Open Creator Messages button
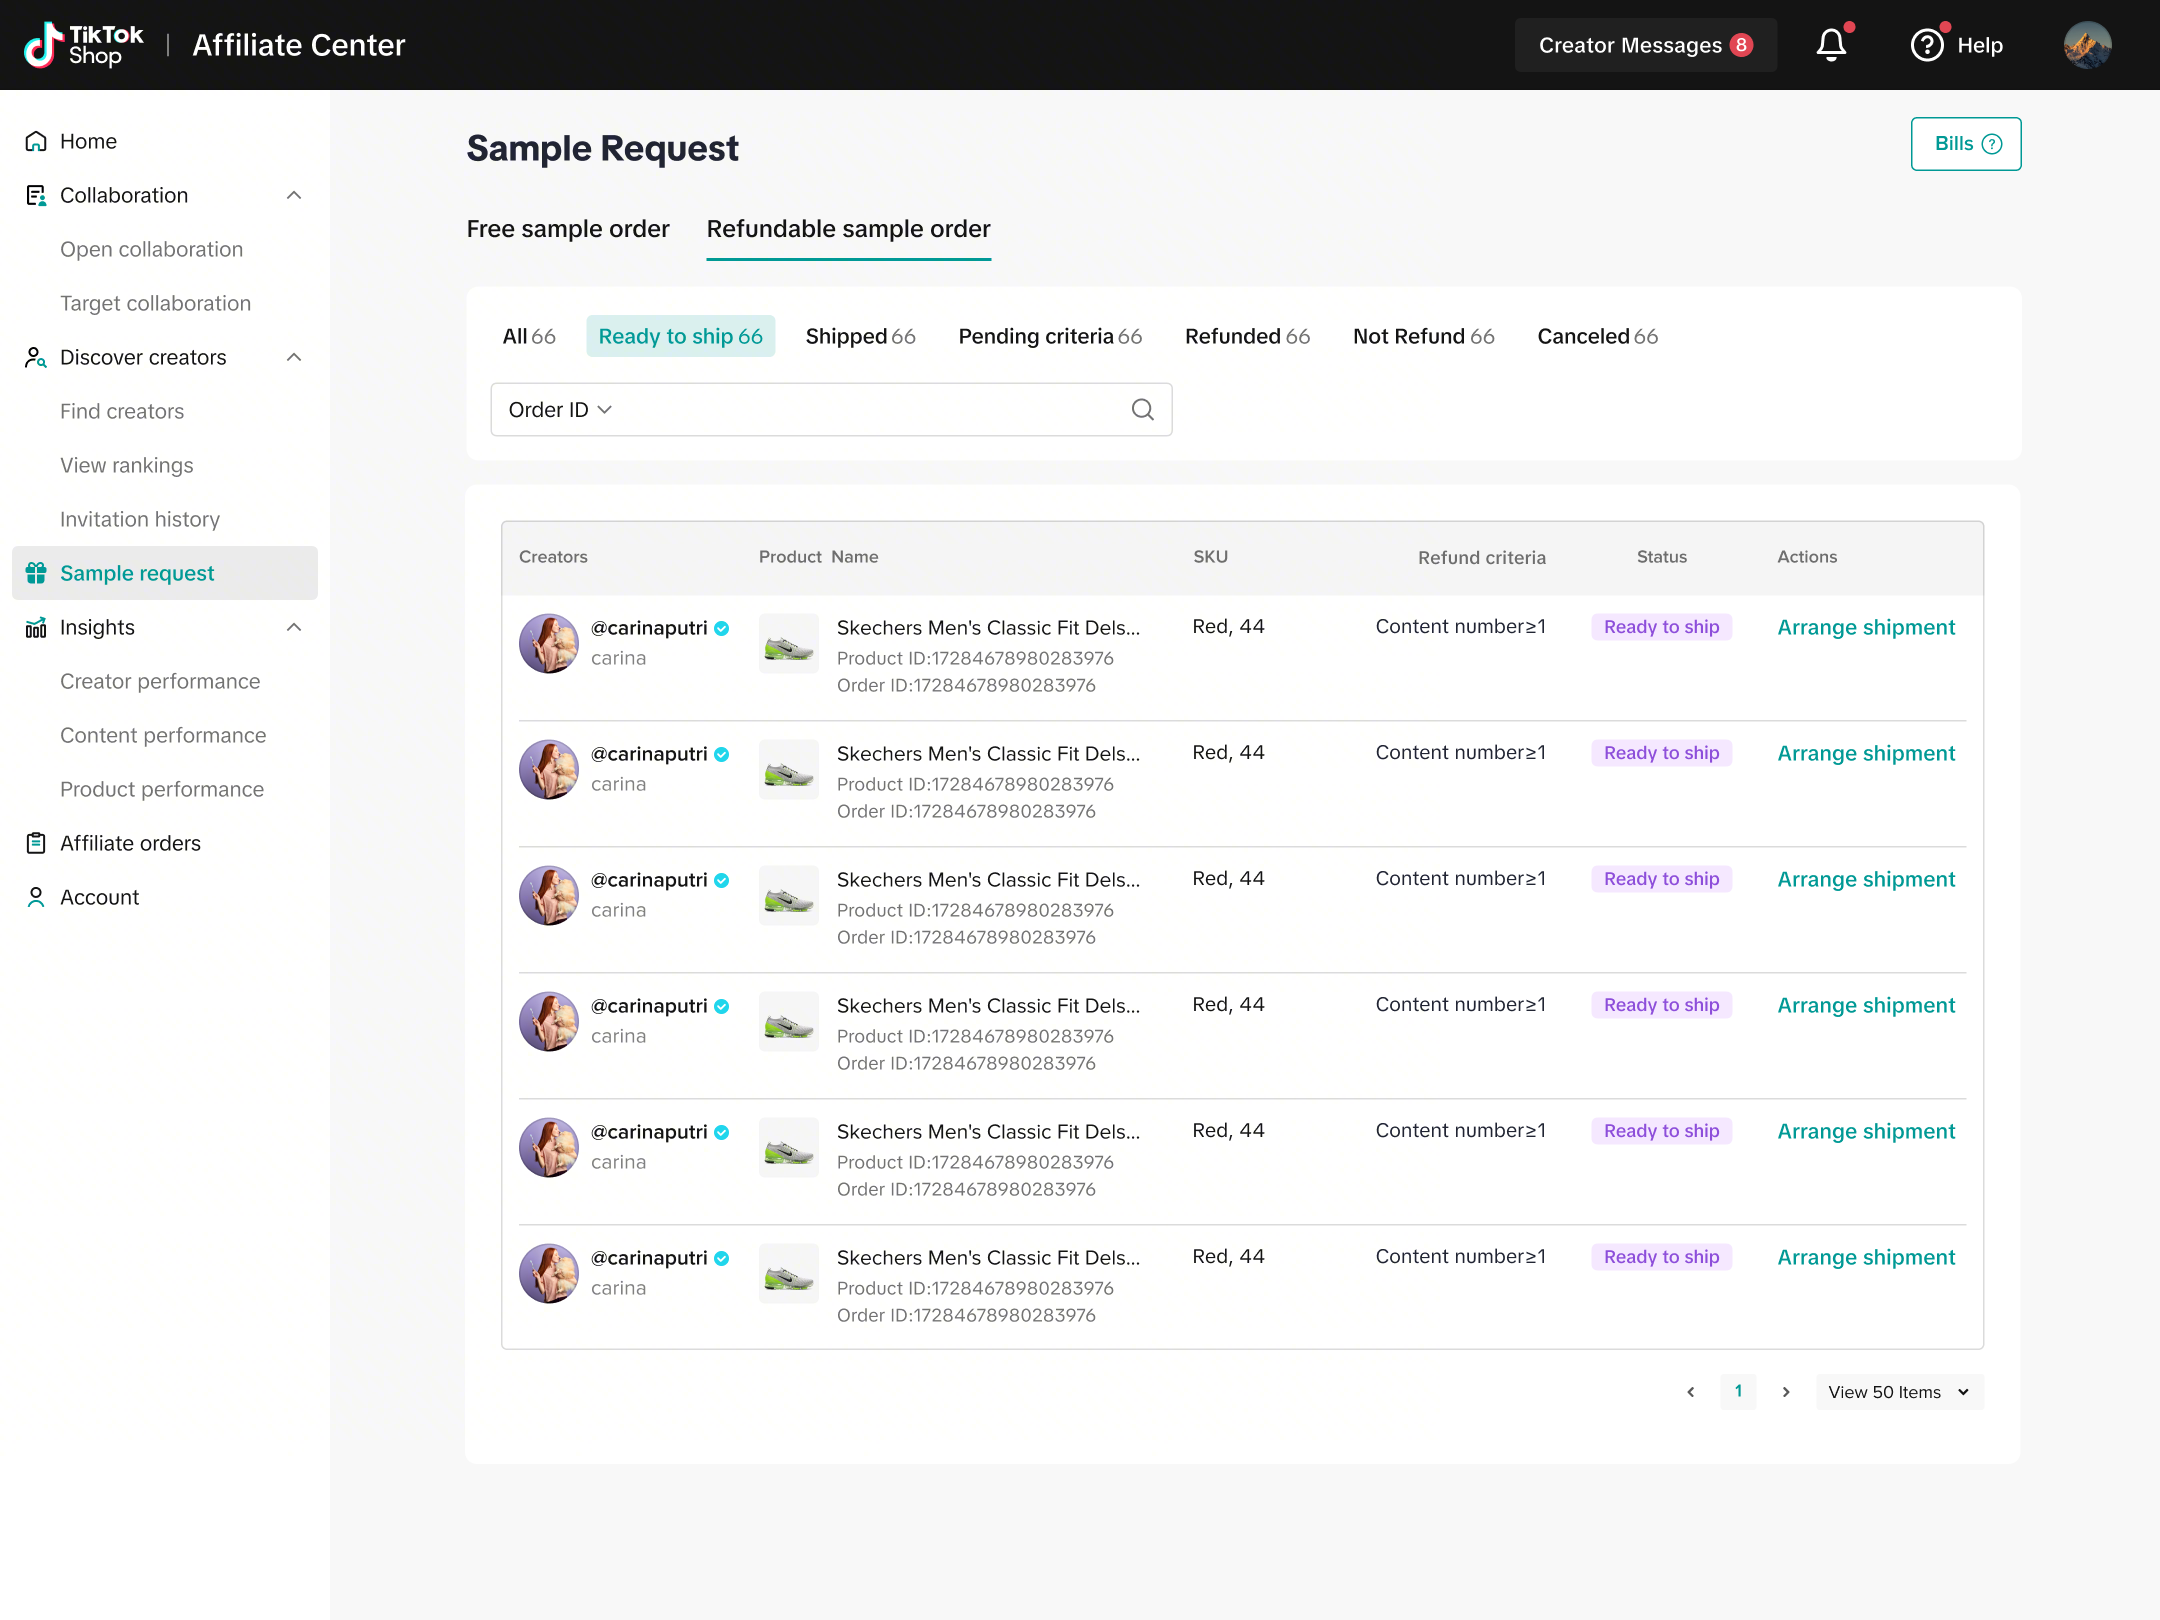The image size is (2160, 1620). pos(1644,45)
